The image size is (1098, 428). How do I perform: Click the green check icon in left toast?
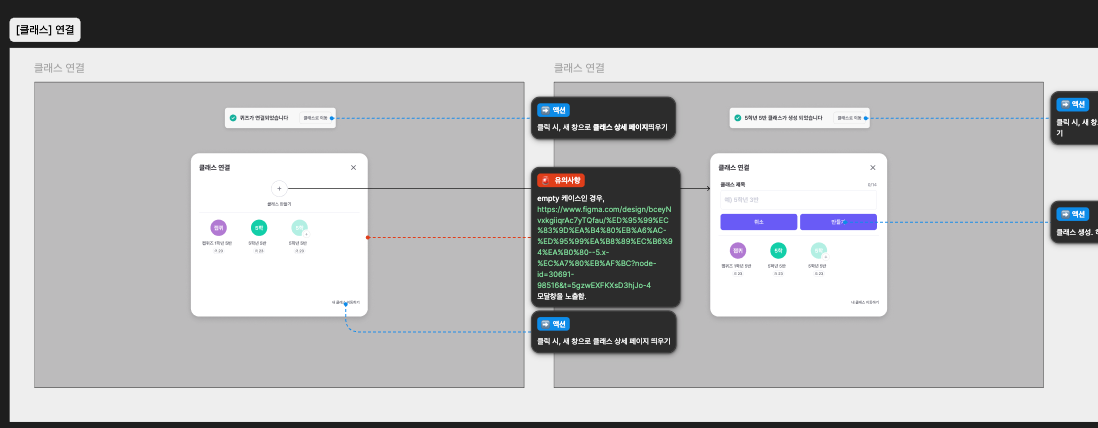click(233, 118)
